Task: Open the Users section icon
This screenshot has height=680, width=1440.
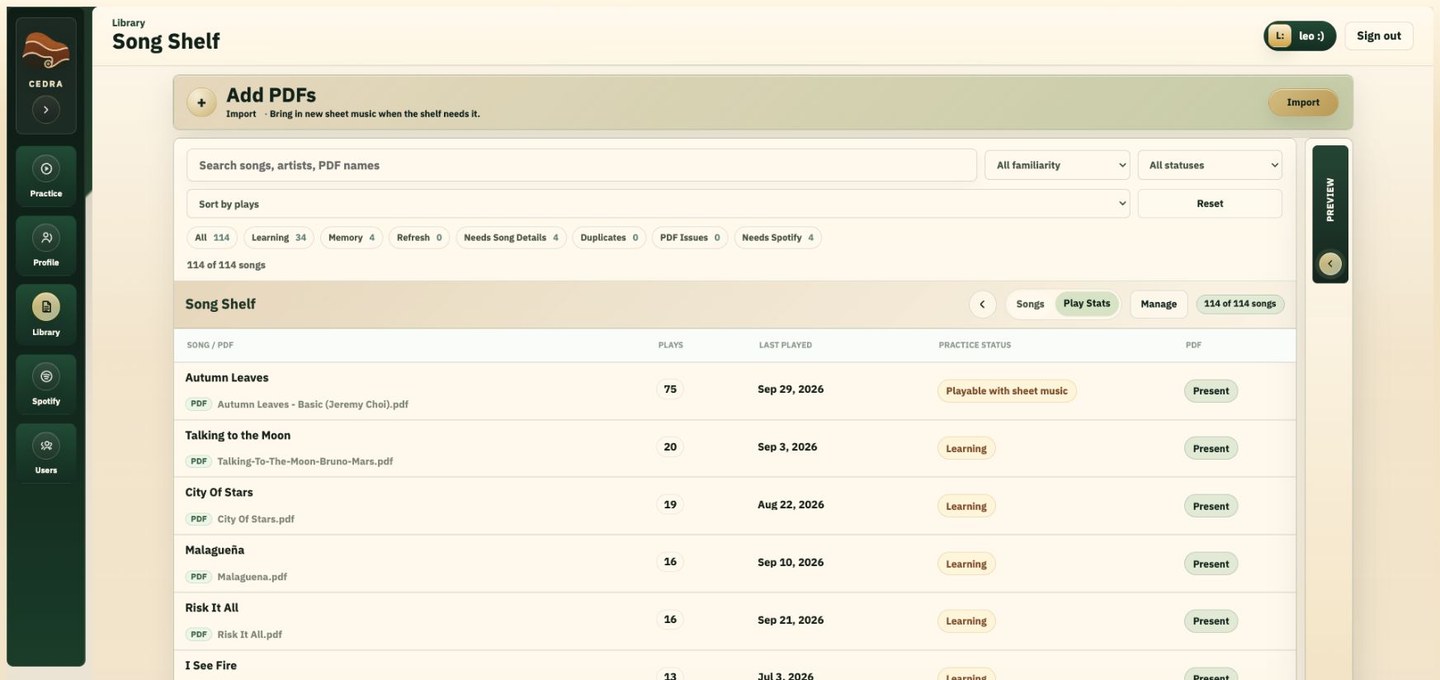Action: (46, 445)
